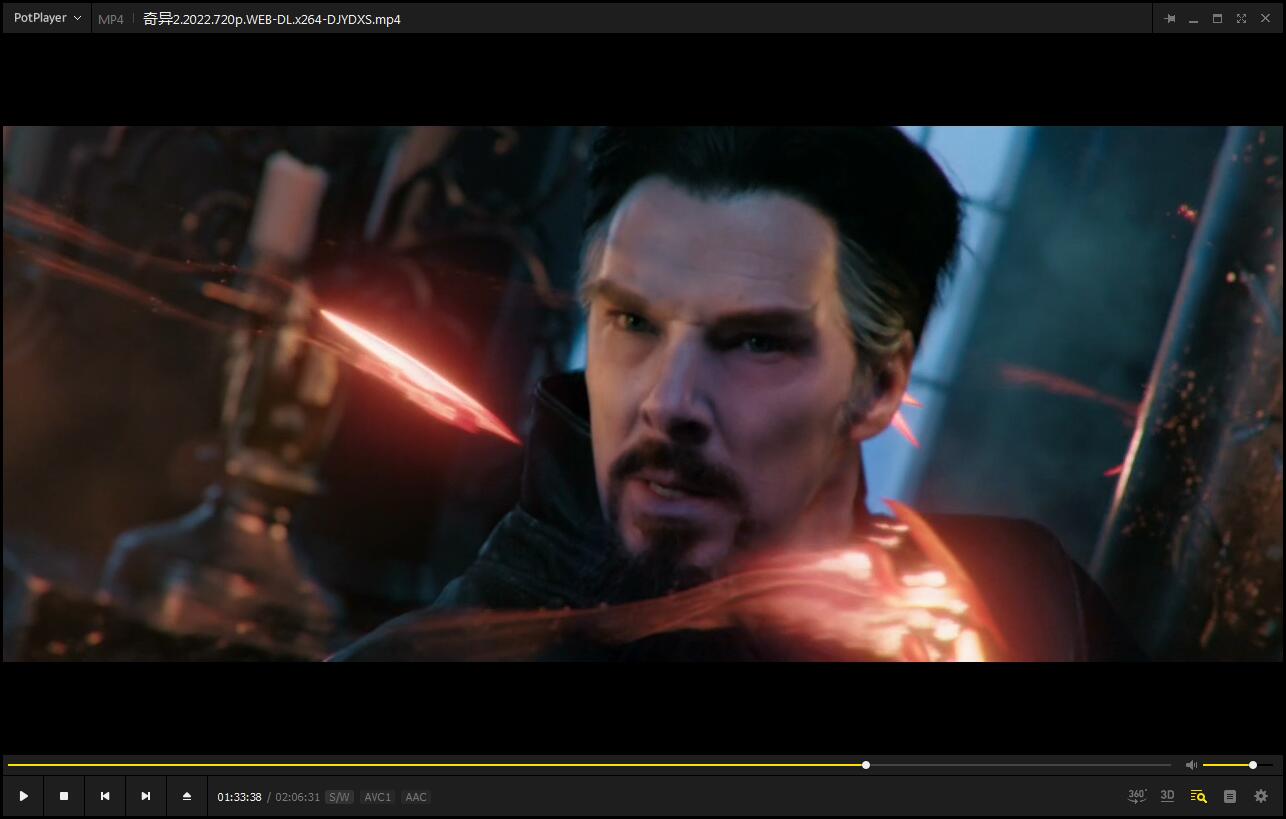Click the MP4 format label

pos(111,19)
